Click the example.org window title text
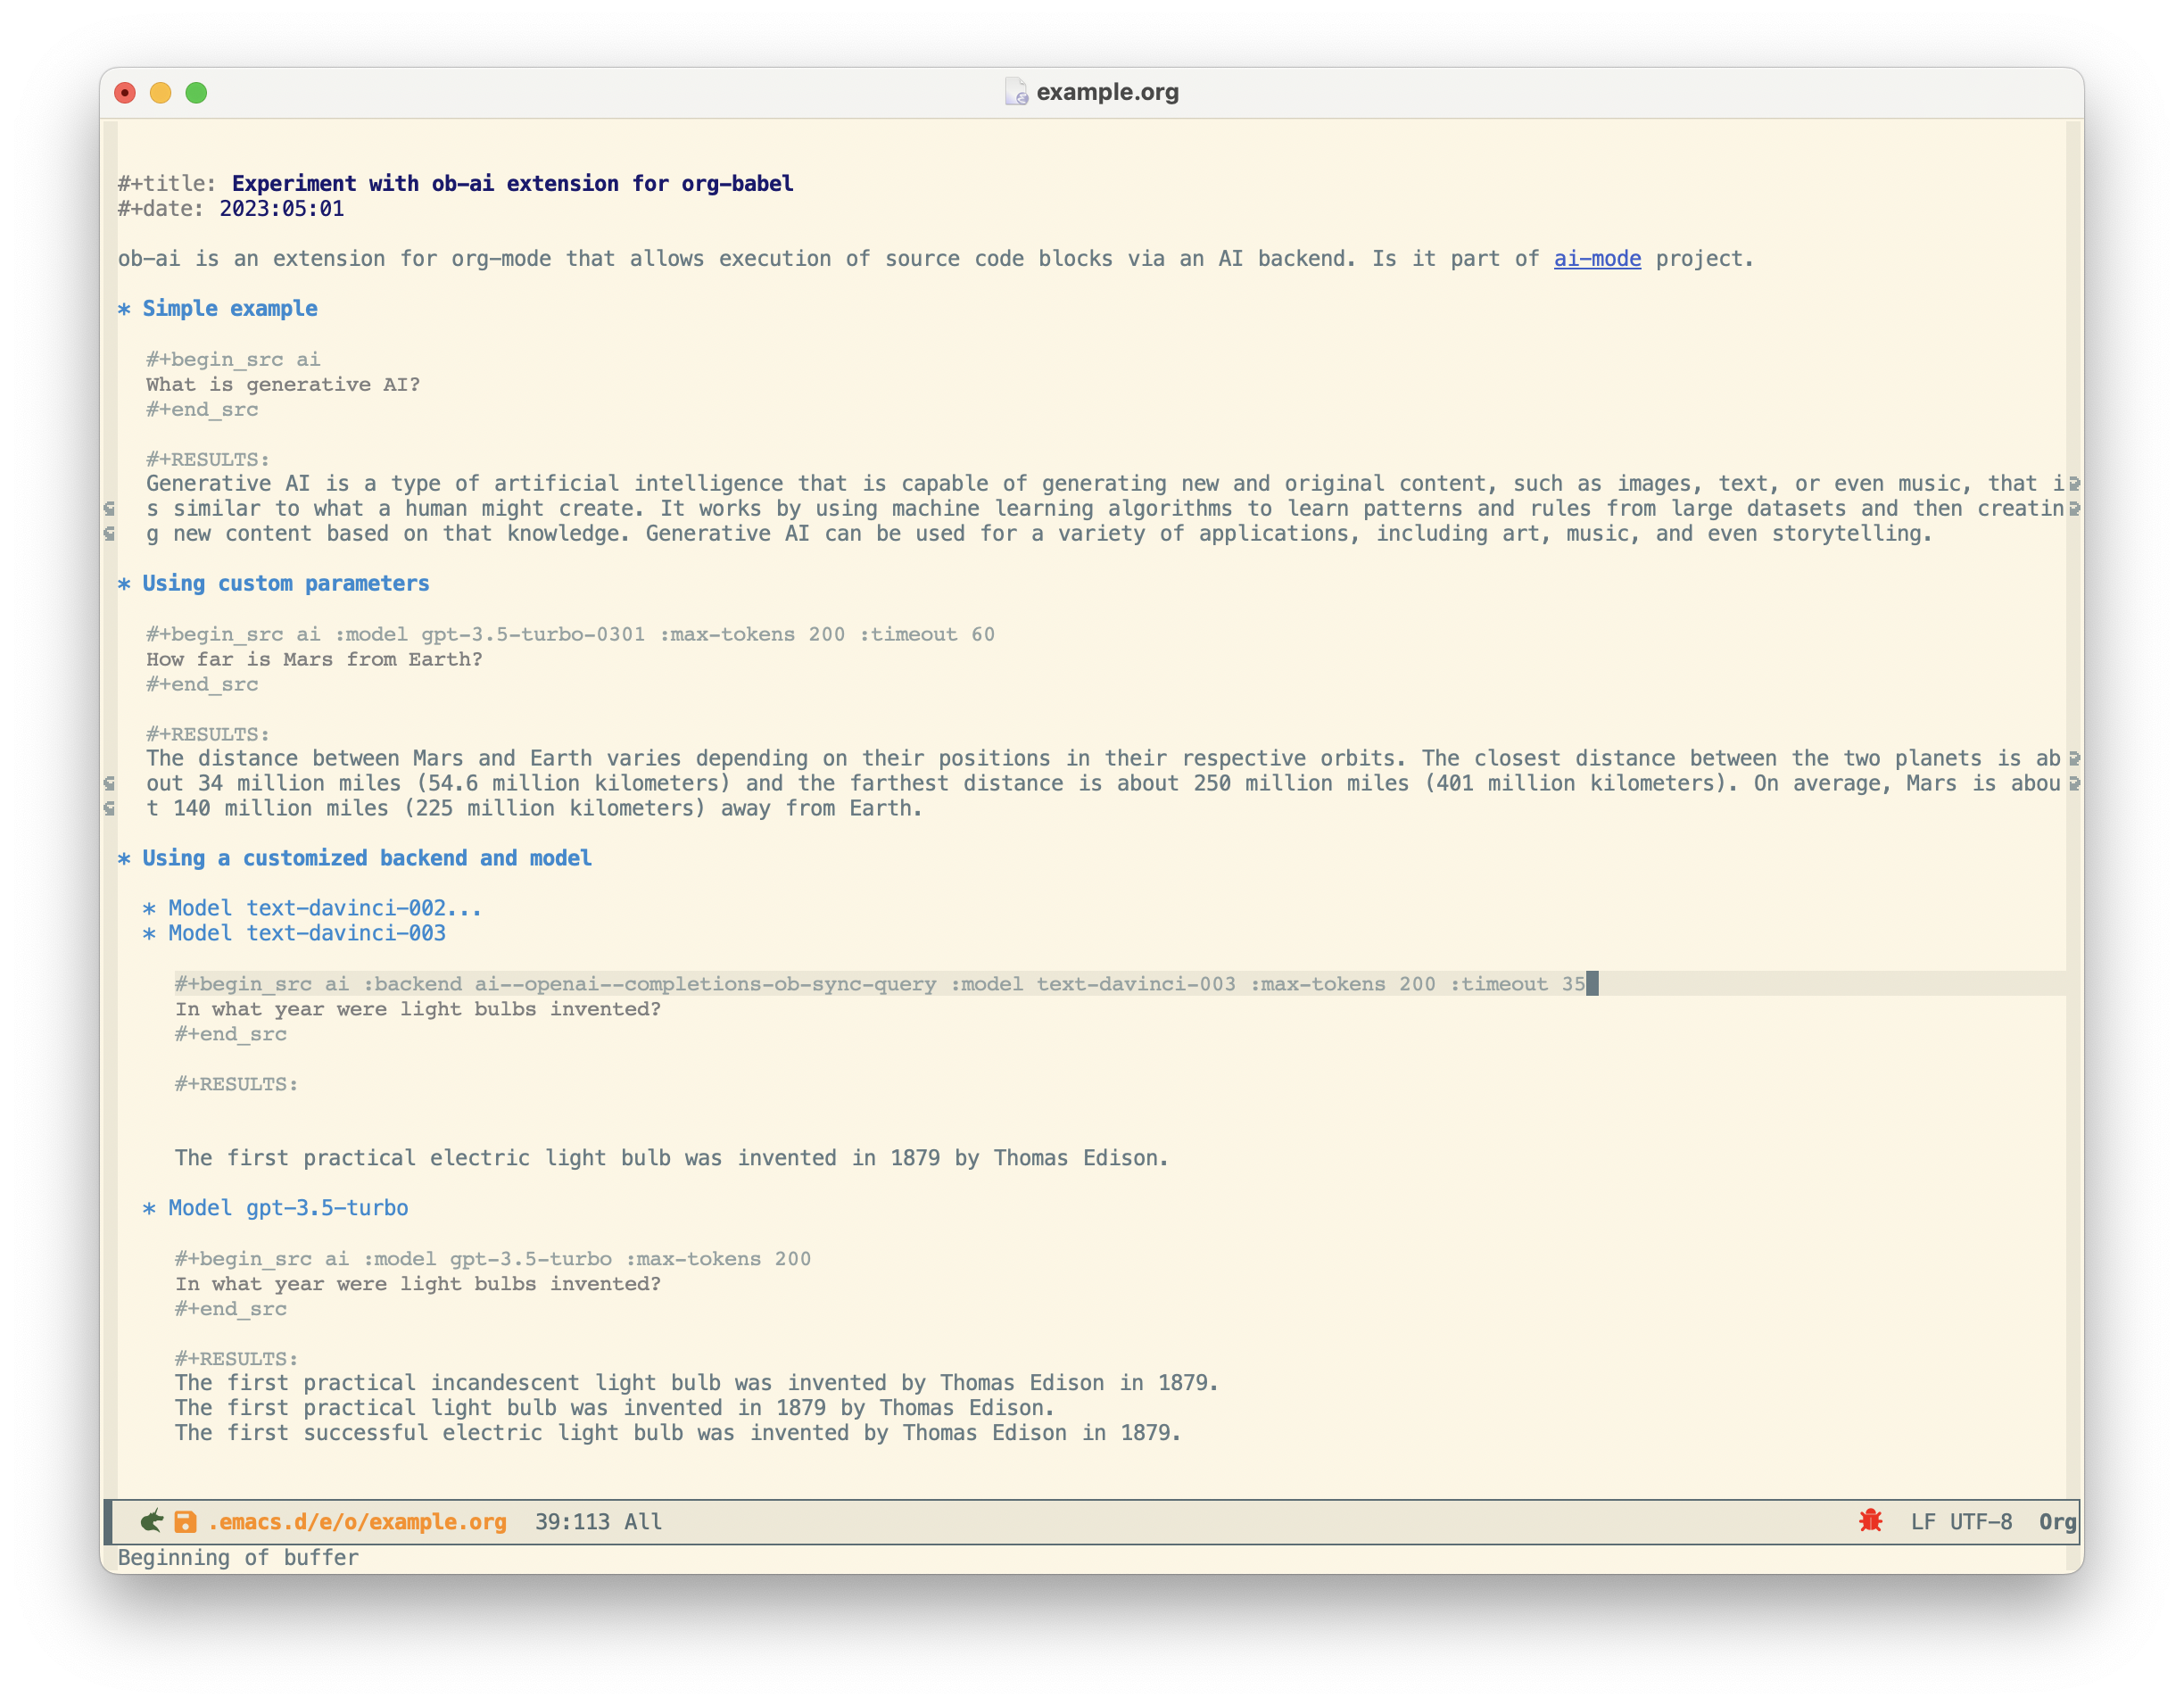 [x=1107, y=92]
